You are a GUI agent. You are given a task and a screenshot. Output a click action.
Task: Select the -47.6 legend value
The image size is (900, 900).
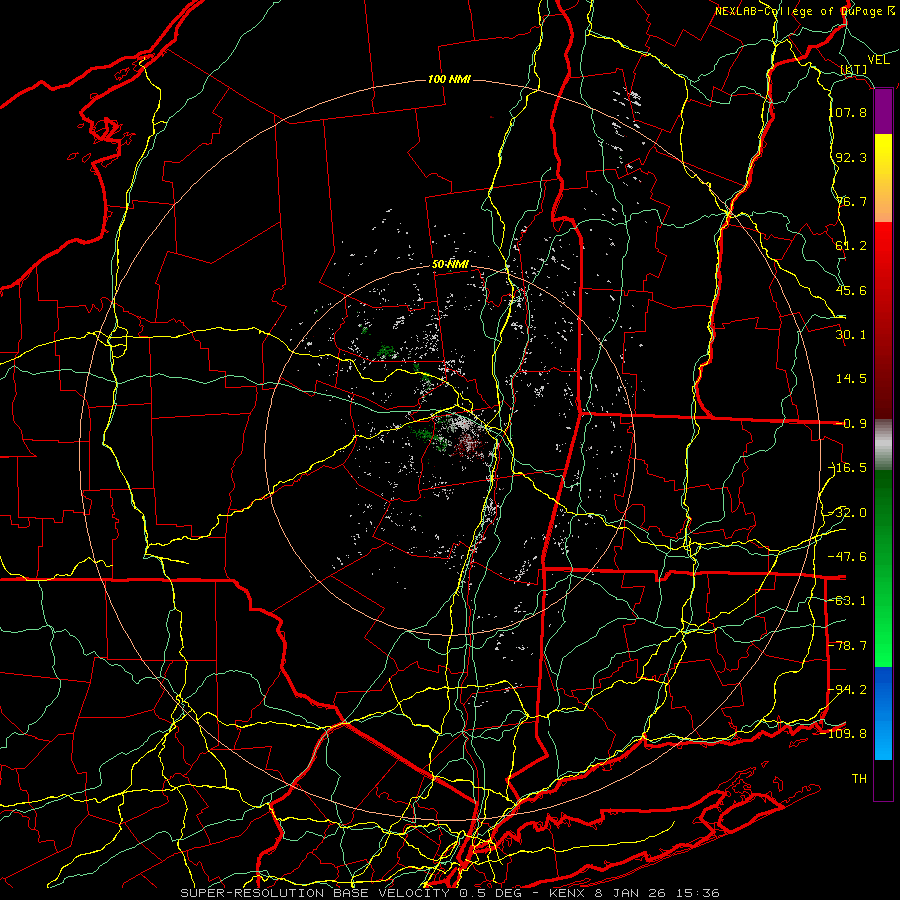click(x=848, y=557)
